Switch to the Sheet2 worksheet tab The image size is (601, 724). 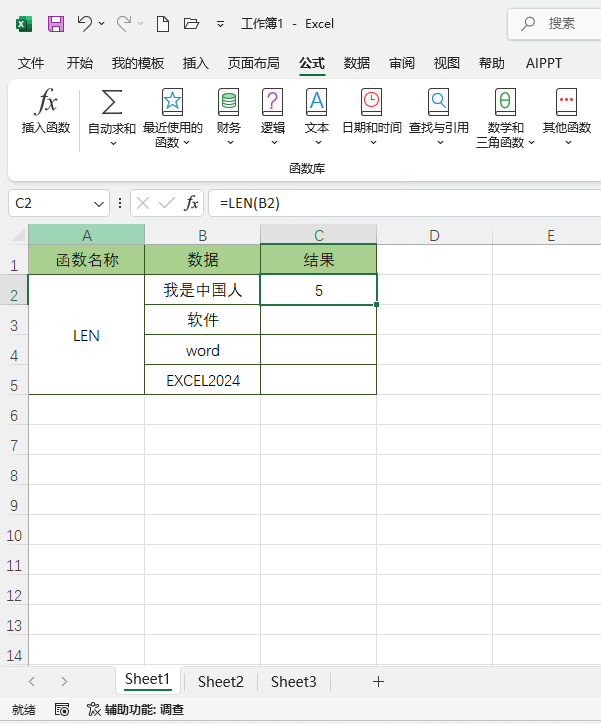pos(220,681)
